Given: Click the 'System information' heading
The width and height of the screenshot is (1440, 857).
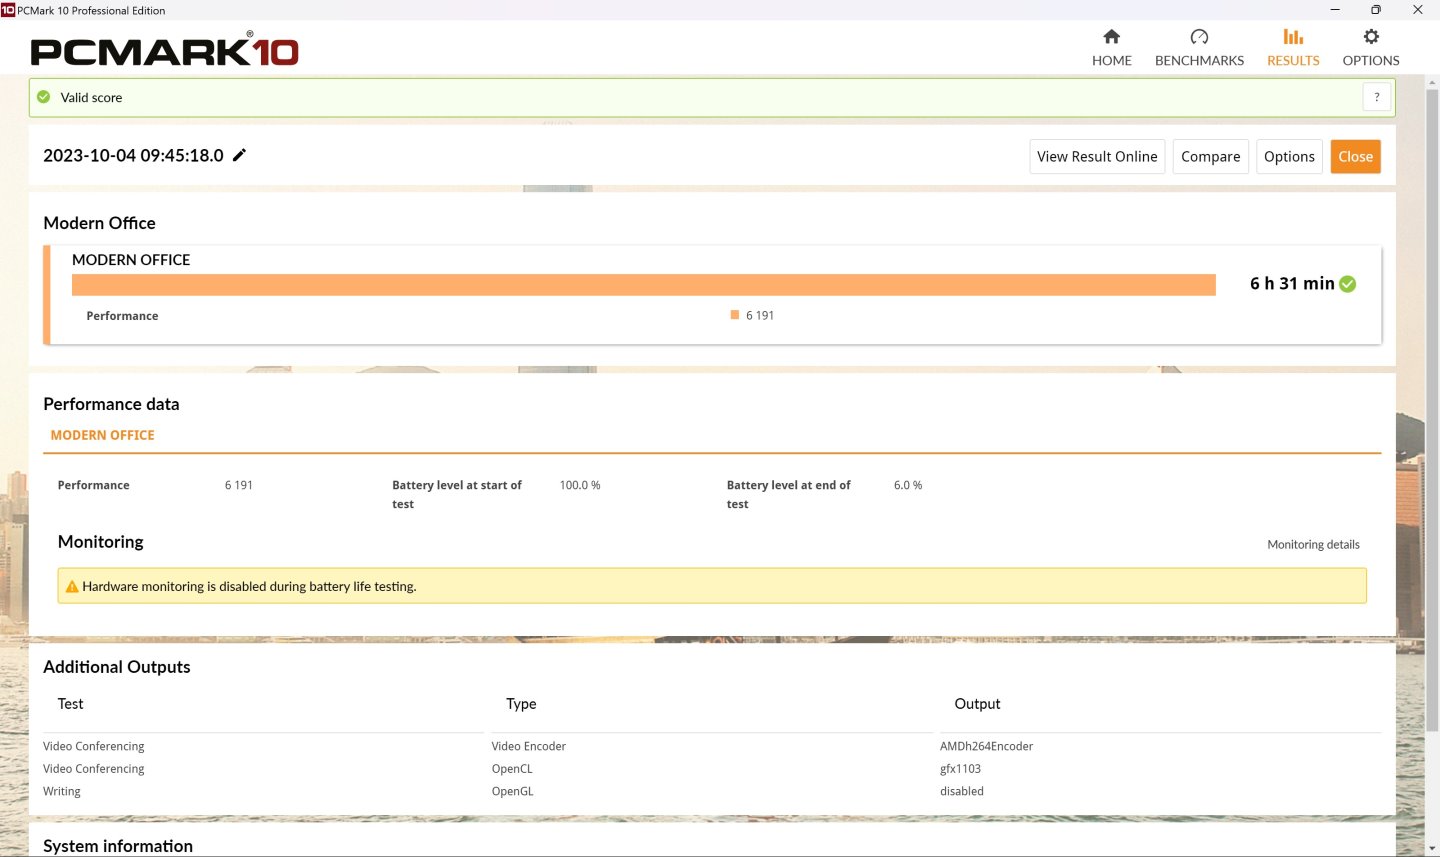Looking at the screenshot, I should (x=118, y=846).
